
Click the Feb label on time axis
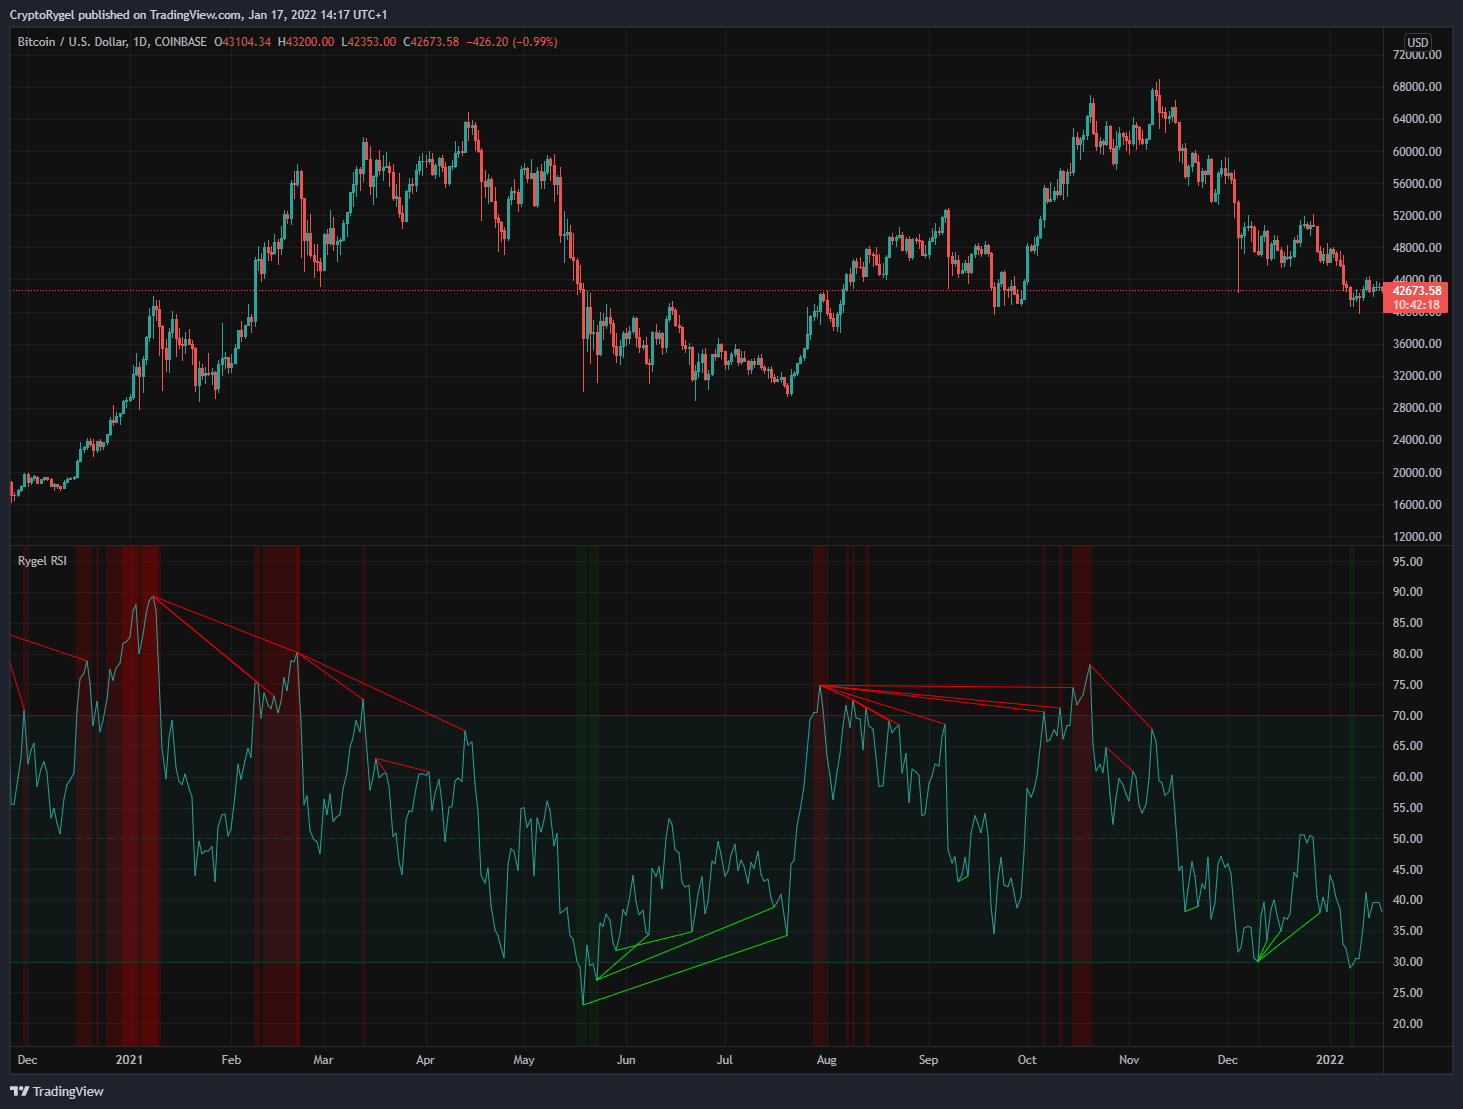point(231,1060)
